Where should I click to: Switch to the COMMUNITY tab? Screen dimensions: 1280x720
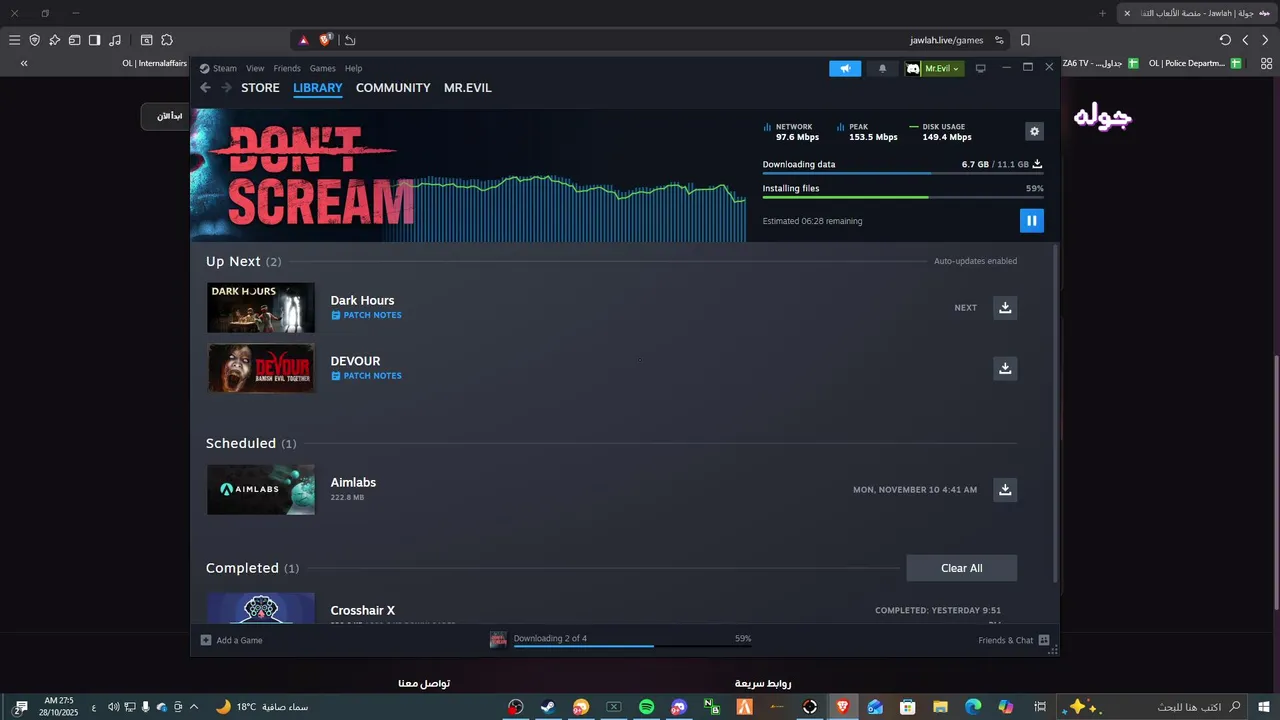tap(393, 88)
